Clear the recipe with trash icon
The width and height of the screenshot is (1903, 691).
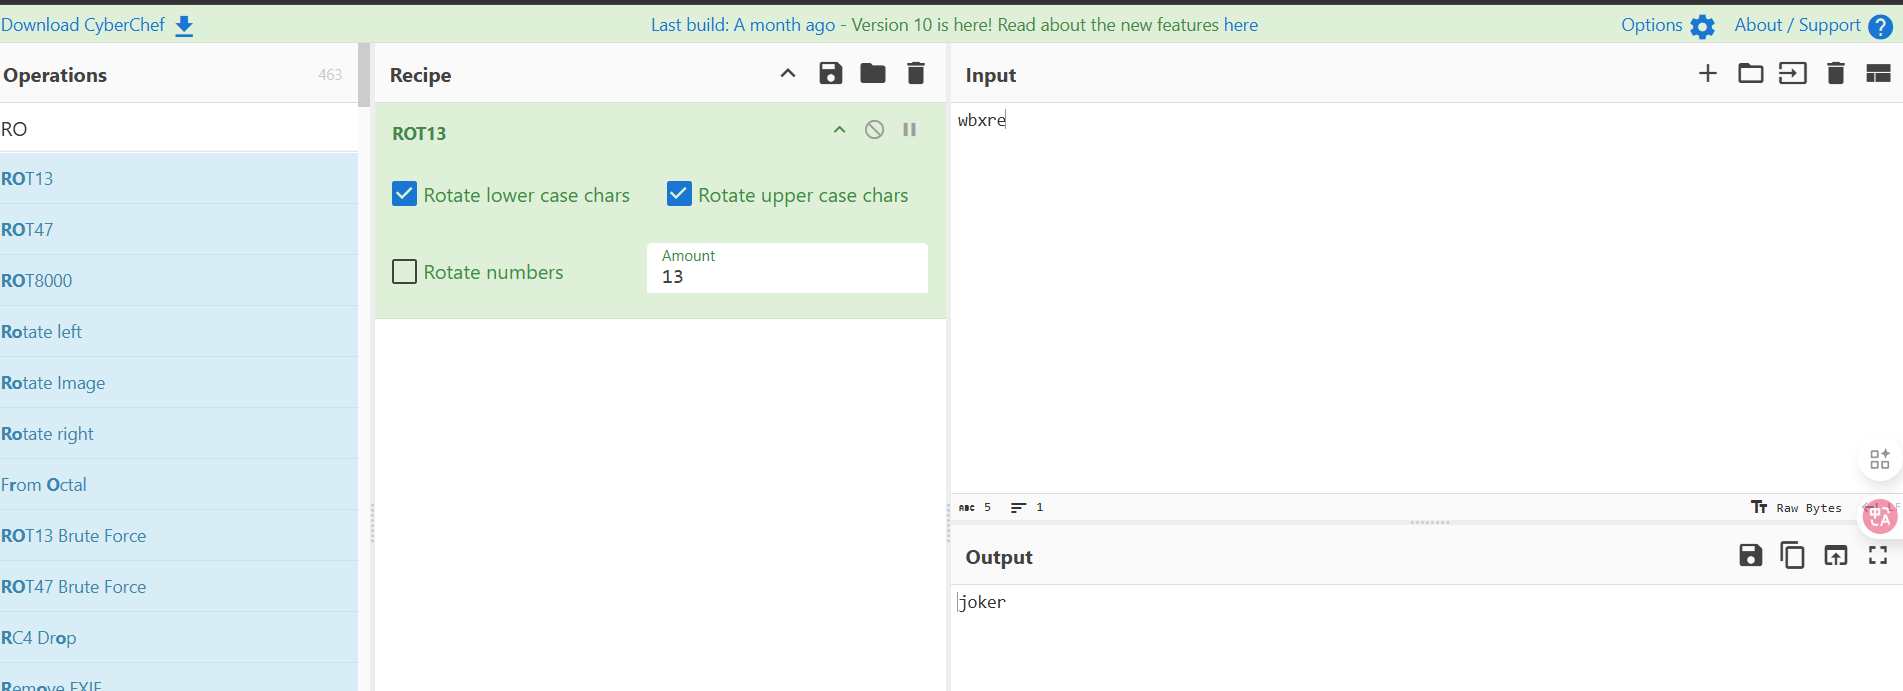point(915,73)
